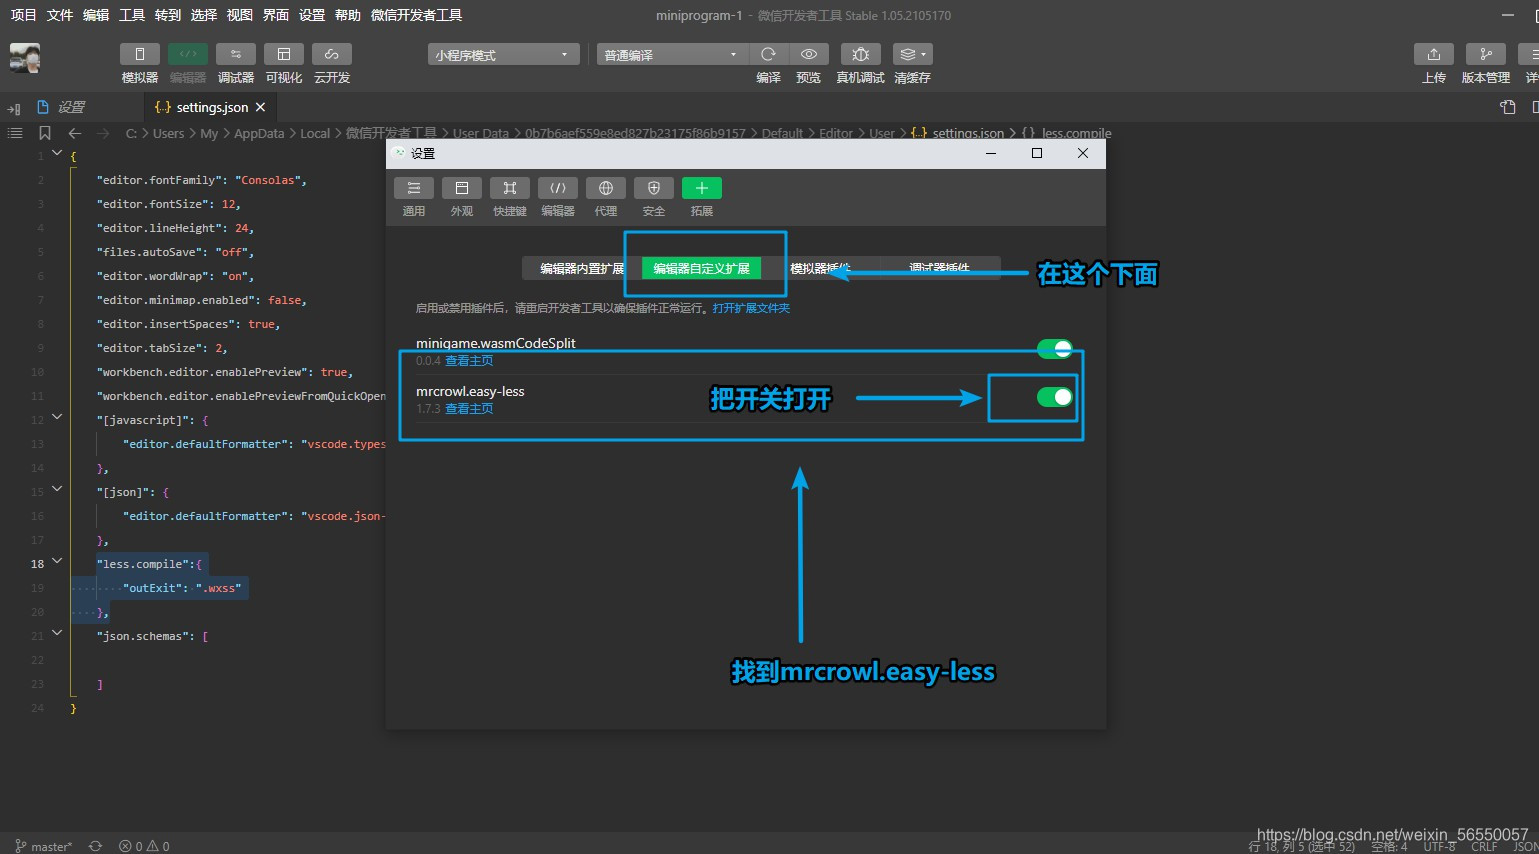Open 编辑器 editor settings section in dialog
The width and height of the screenshot is (1539, 854).
(x=558, y=188)
